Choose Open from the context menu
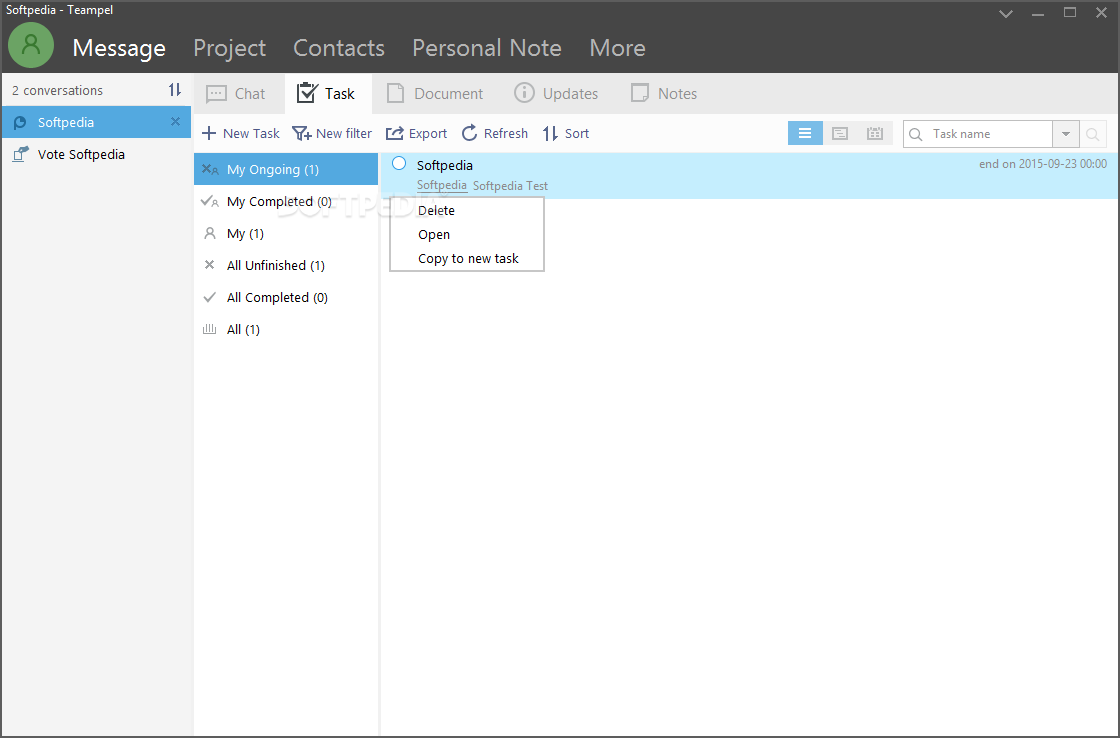The width and height of the screenshot is (1120, 738). pos(466,234)
